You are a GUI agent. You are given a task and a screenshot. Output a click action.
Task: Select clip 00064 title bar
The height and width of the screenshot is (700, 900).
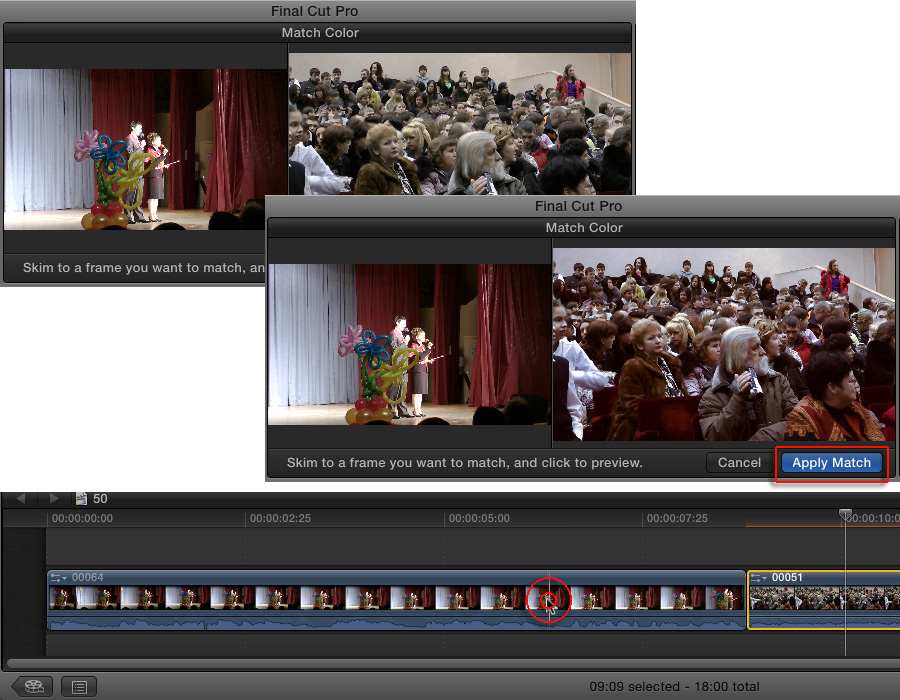point(396,578)
